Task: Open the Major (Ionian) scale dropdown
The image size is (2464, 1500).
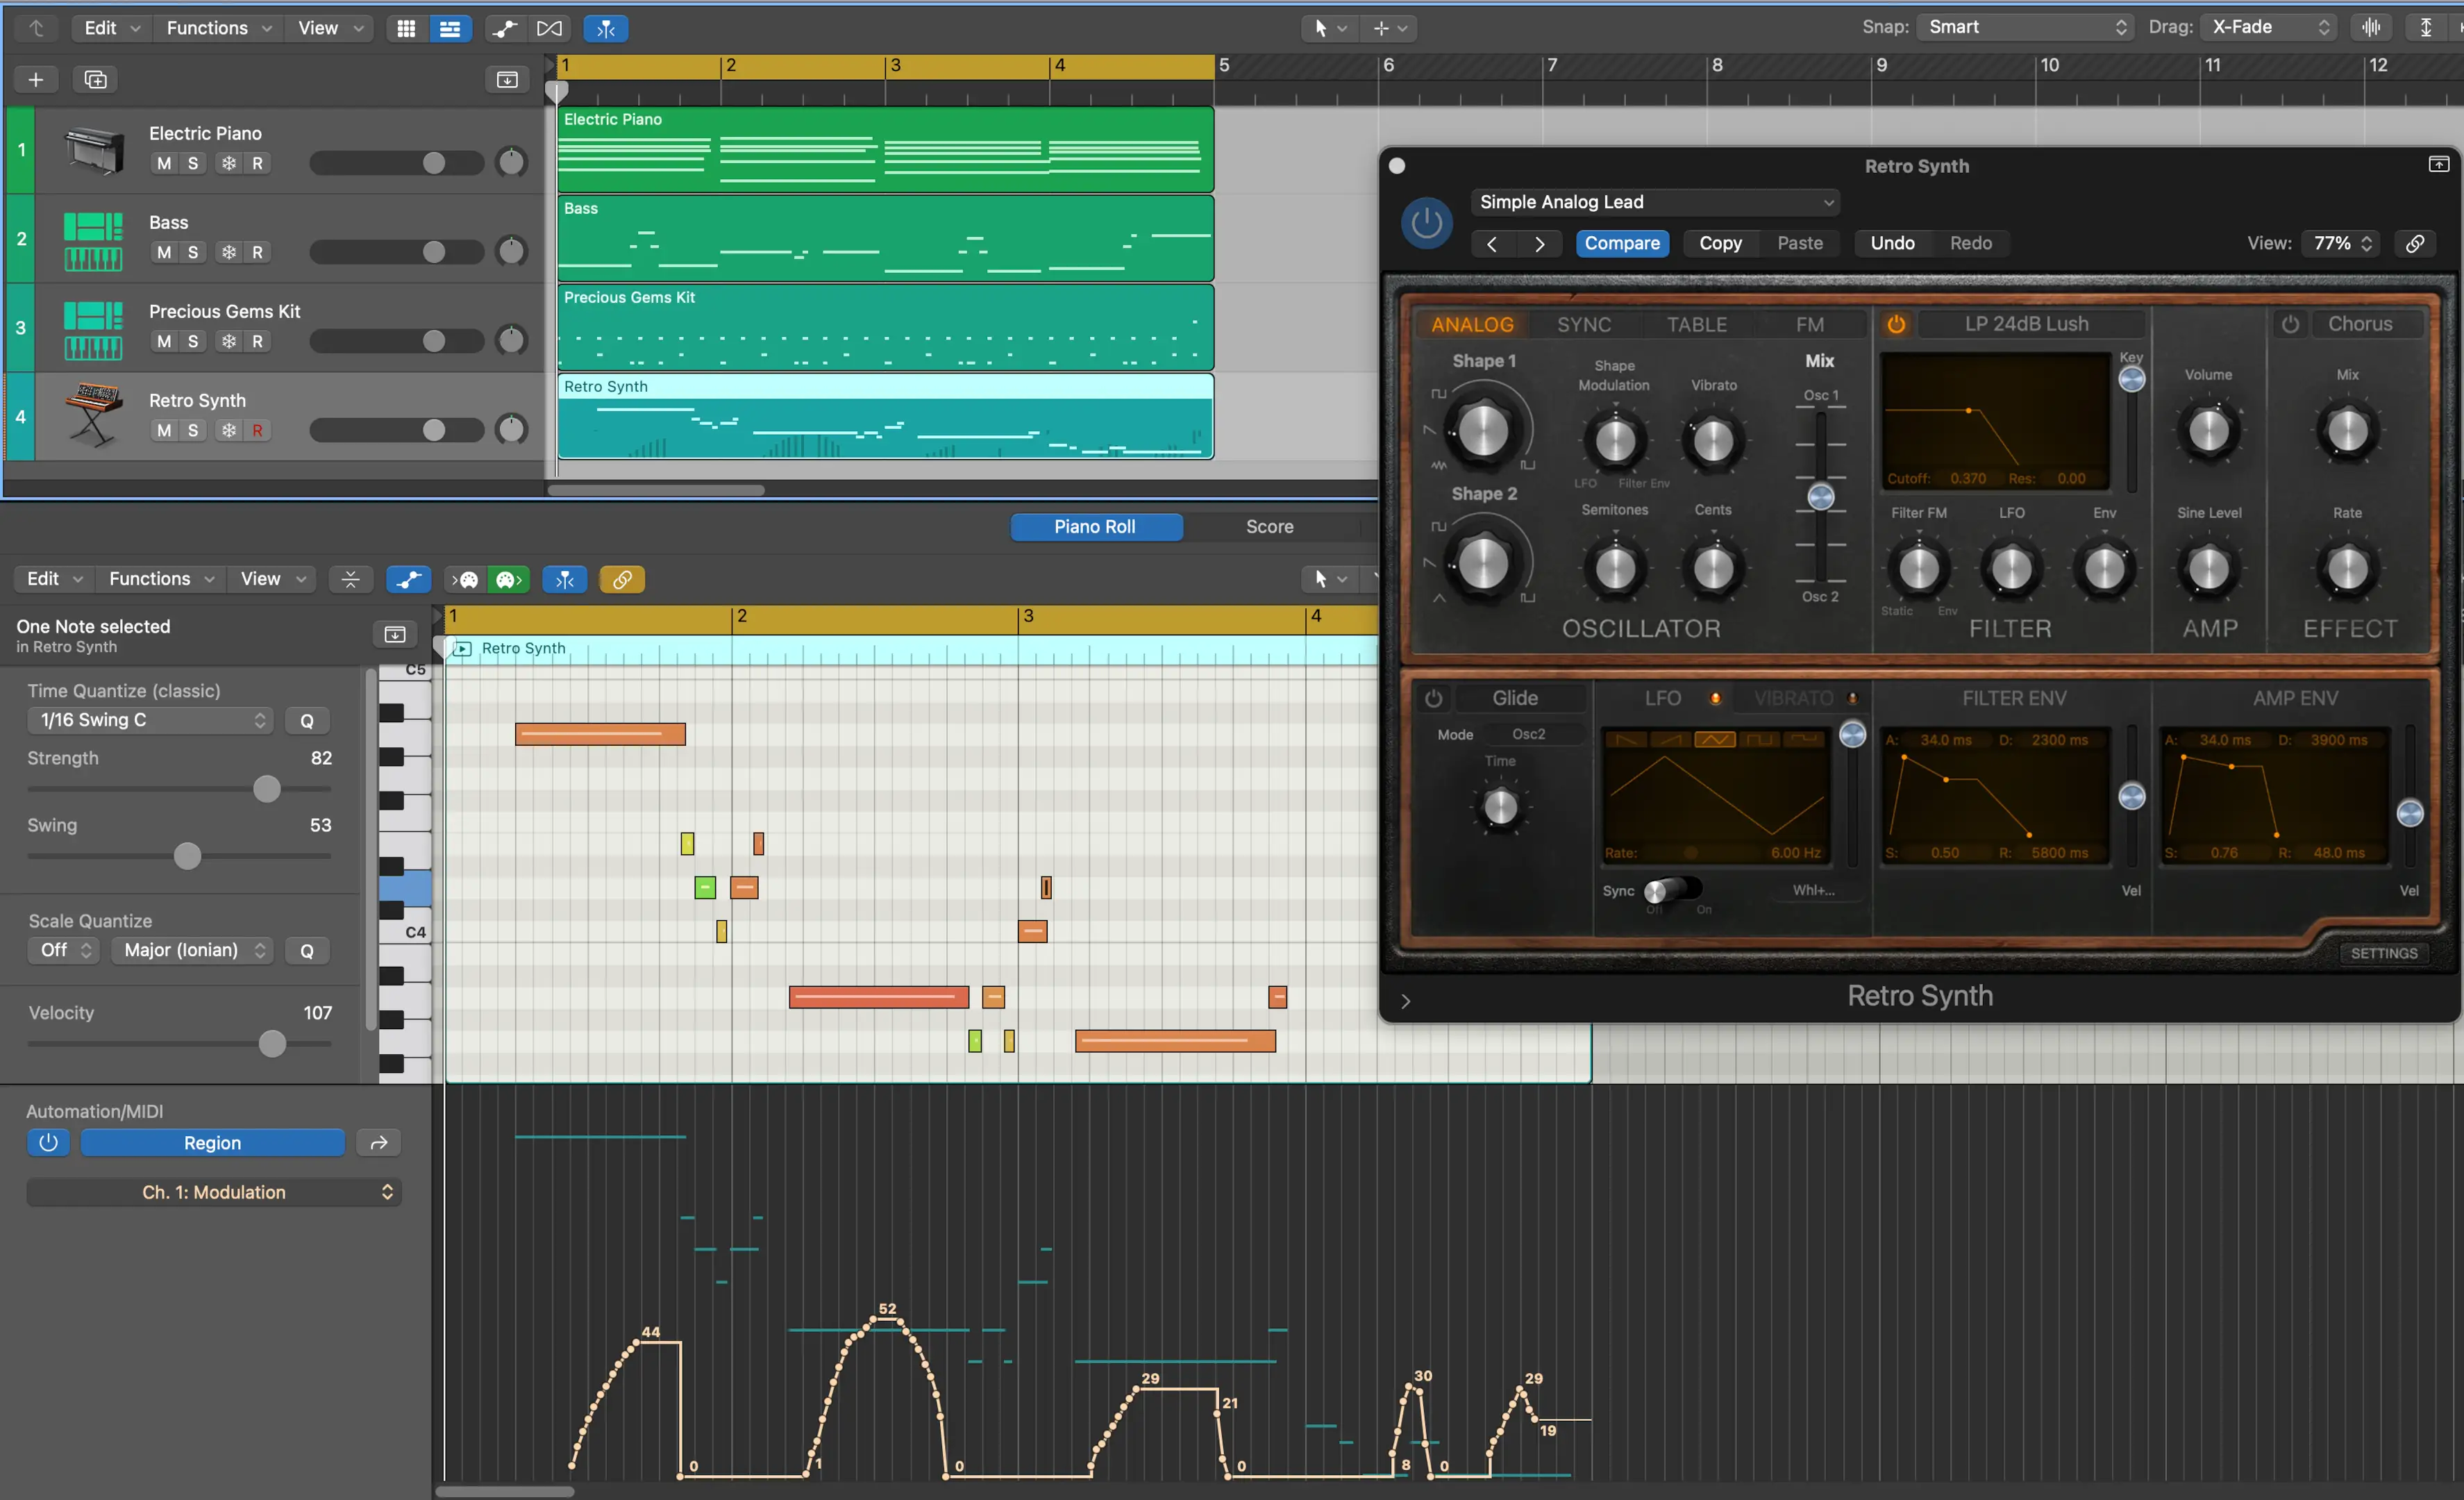Action: point(193,950)
